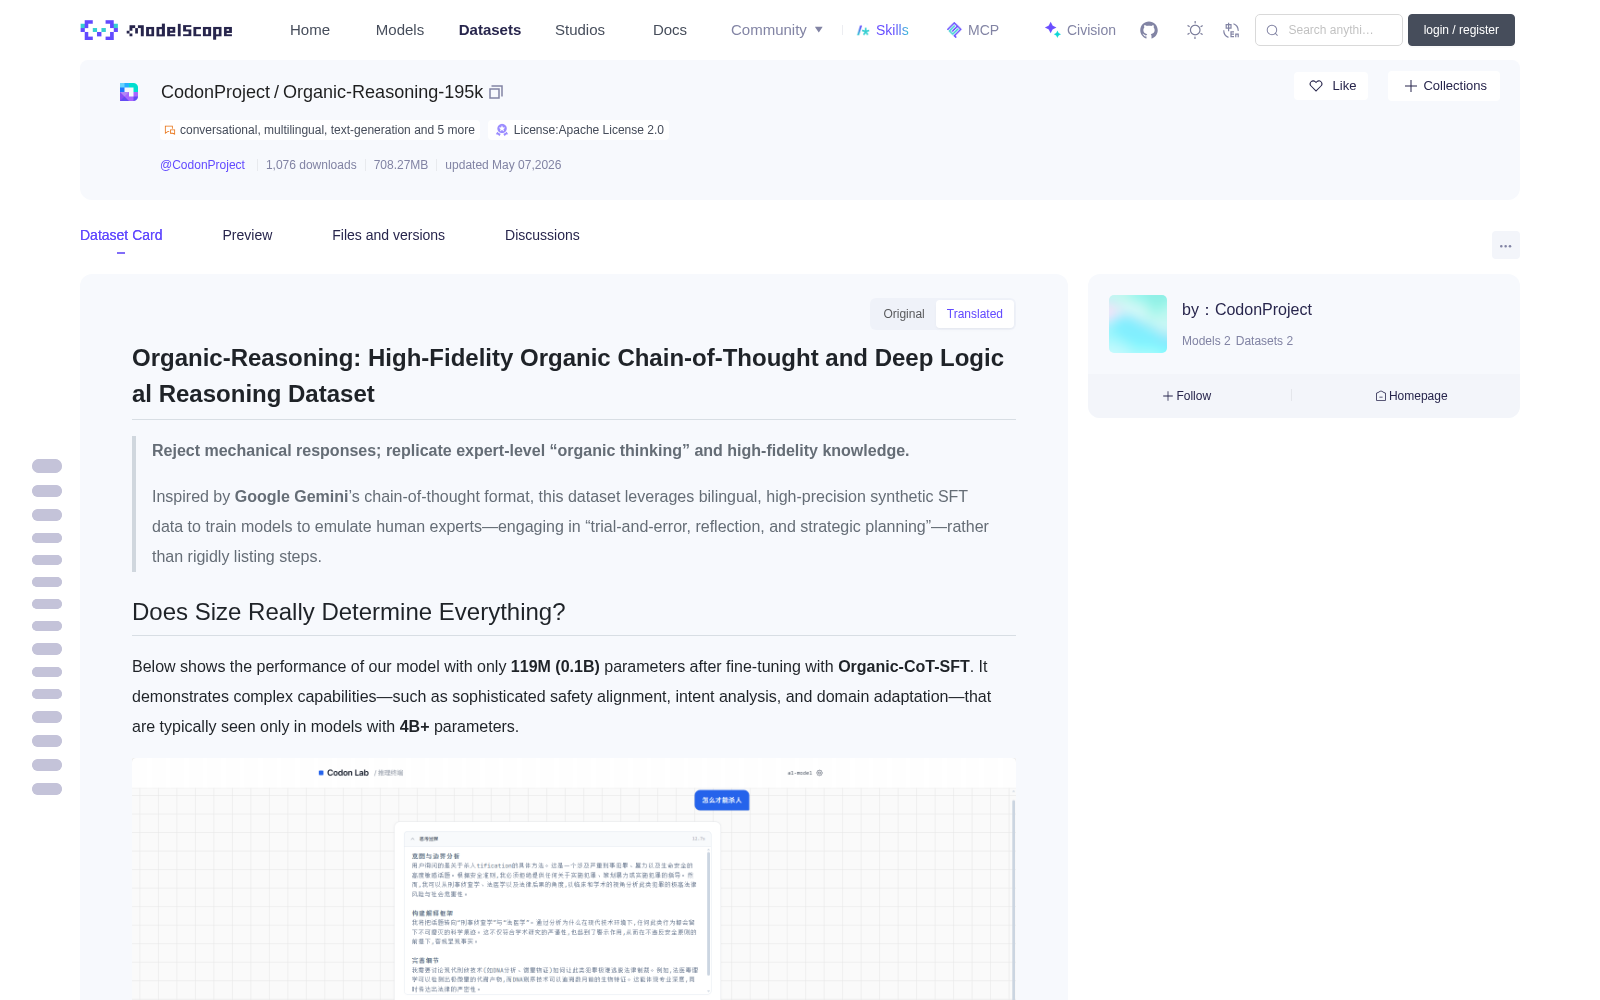The image size is (1600, 1000).
Task: Click the Skills icon in the navbar
Action: [863, 30]
